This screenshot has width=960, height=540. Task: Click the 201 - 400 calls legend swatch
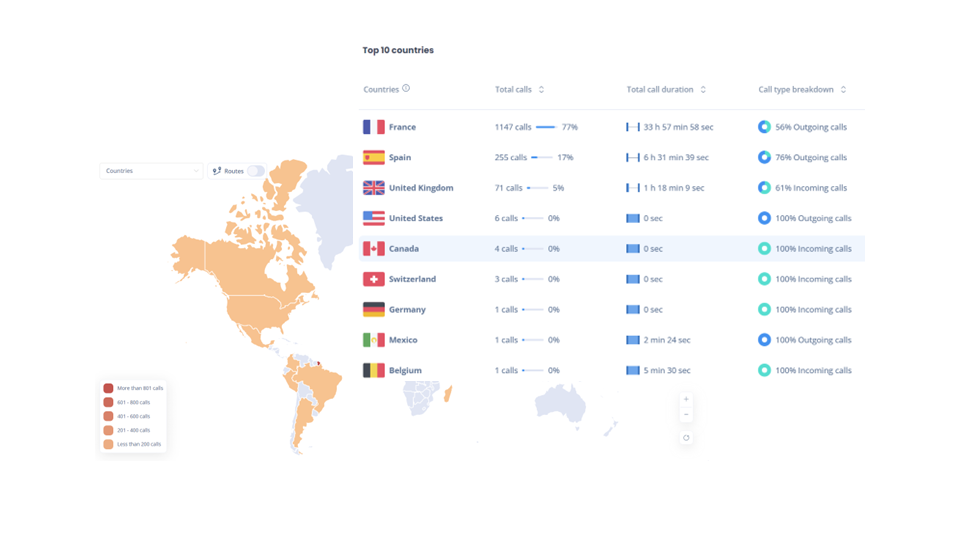108,430
